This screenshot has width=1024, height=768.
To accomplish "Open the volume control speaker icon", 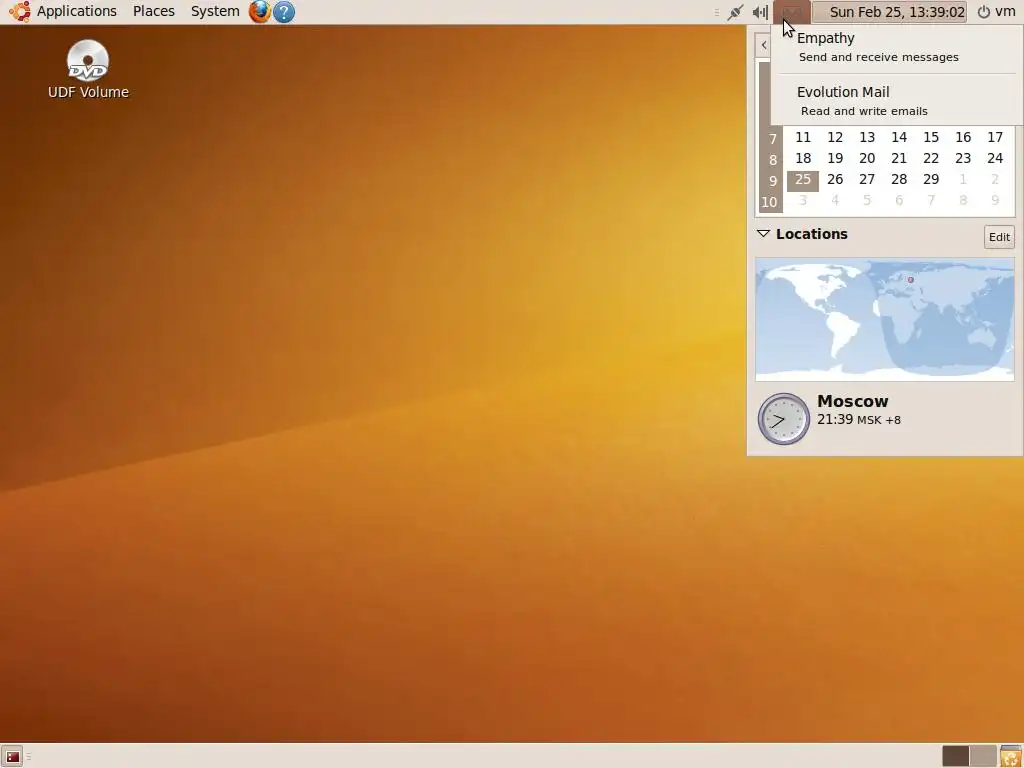I will coord(760,12).
